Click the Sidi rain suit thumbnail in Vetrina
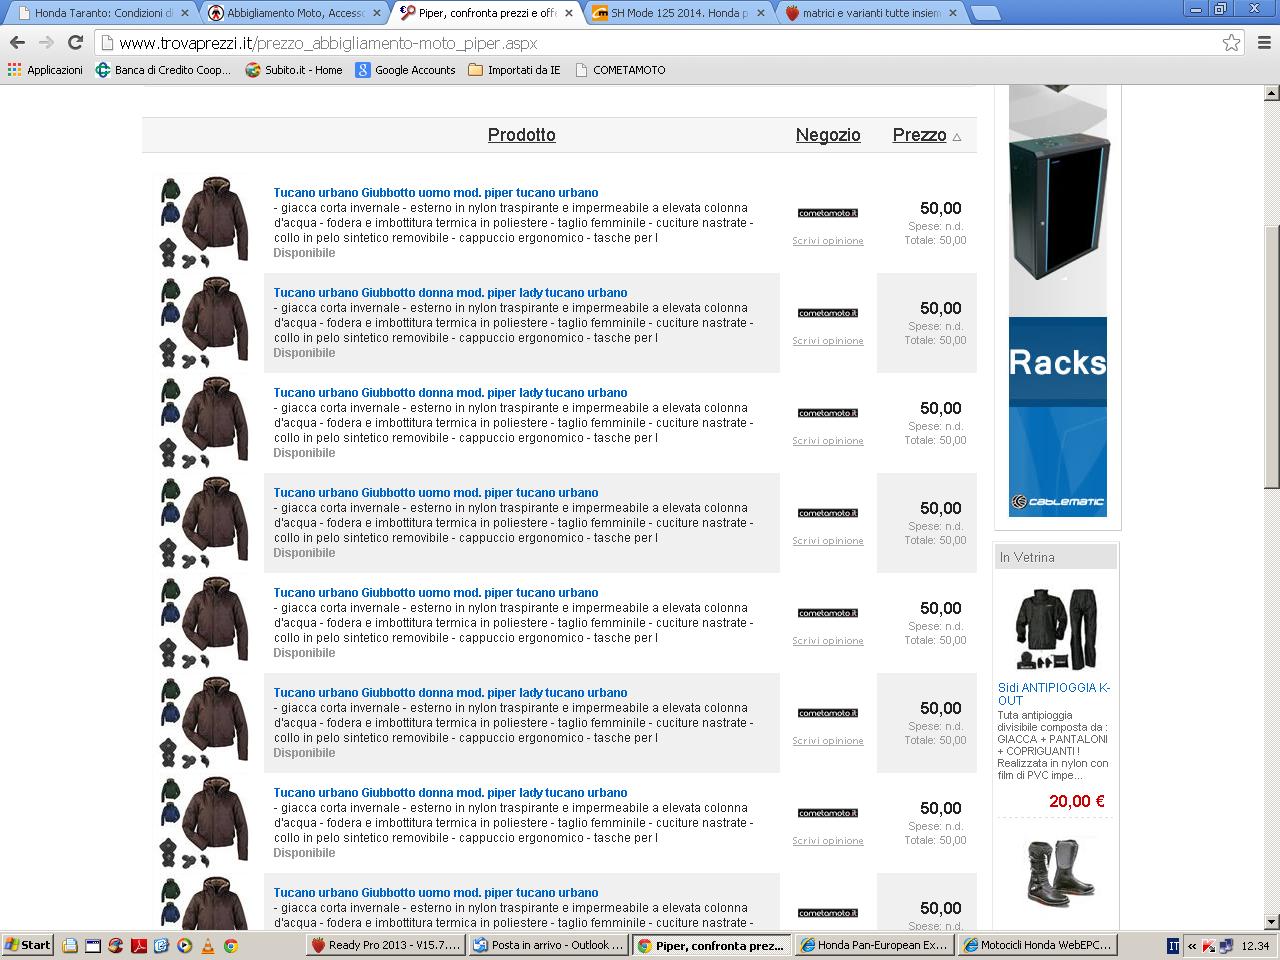 tap(1056, 629)
